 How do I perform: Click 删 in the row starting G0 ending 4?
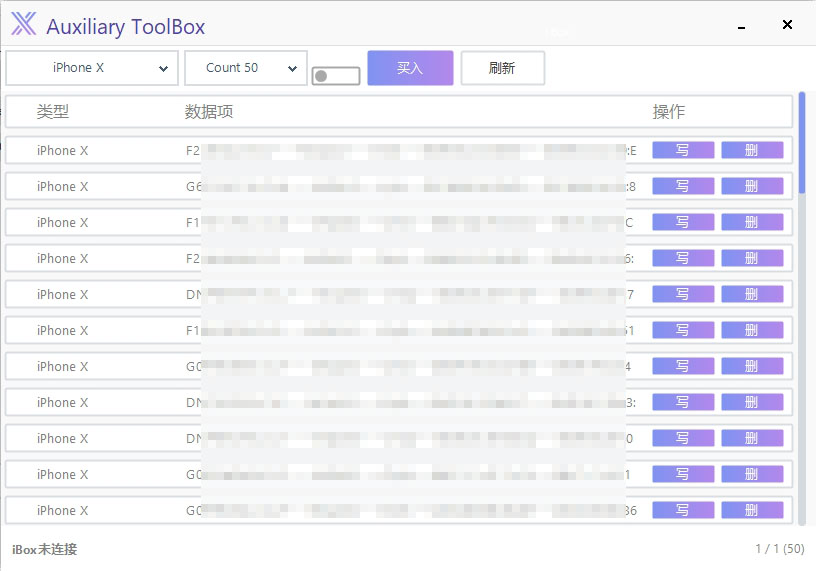752,366
